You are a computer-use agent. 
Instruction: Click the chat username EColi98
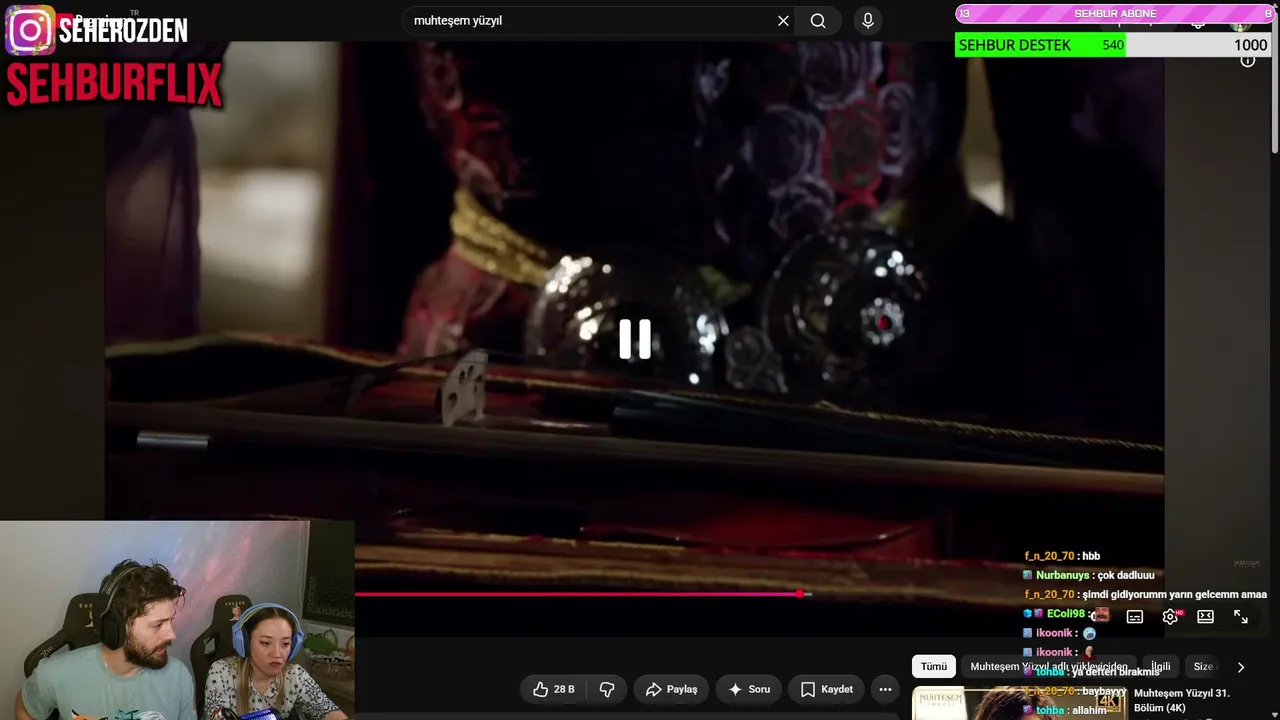click(1065, 614)
